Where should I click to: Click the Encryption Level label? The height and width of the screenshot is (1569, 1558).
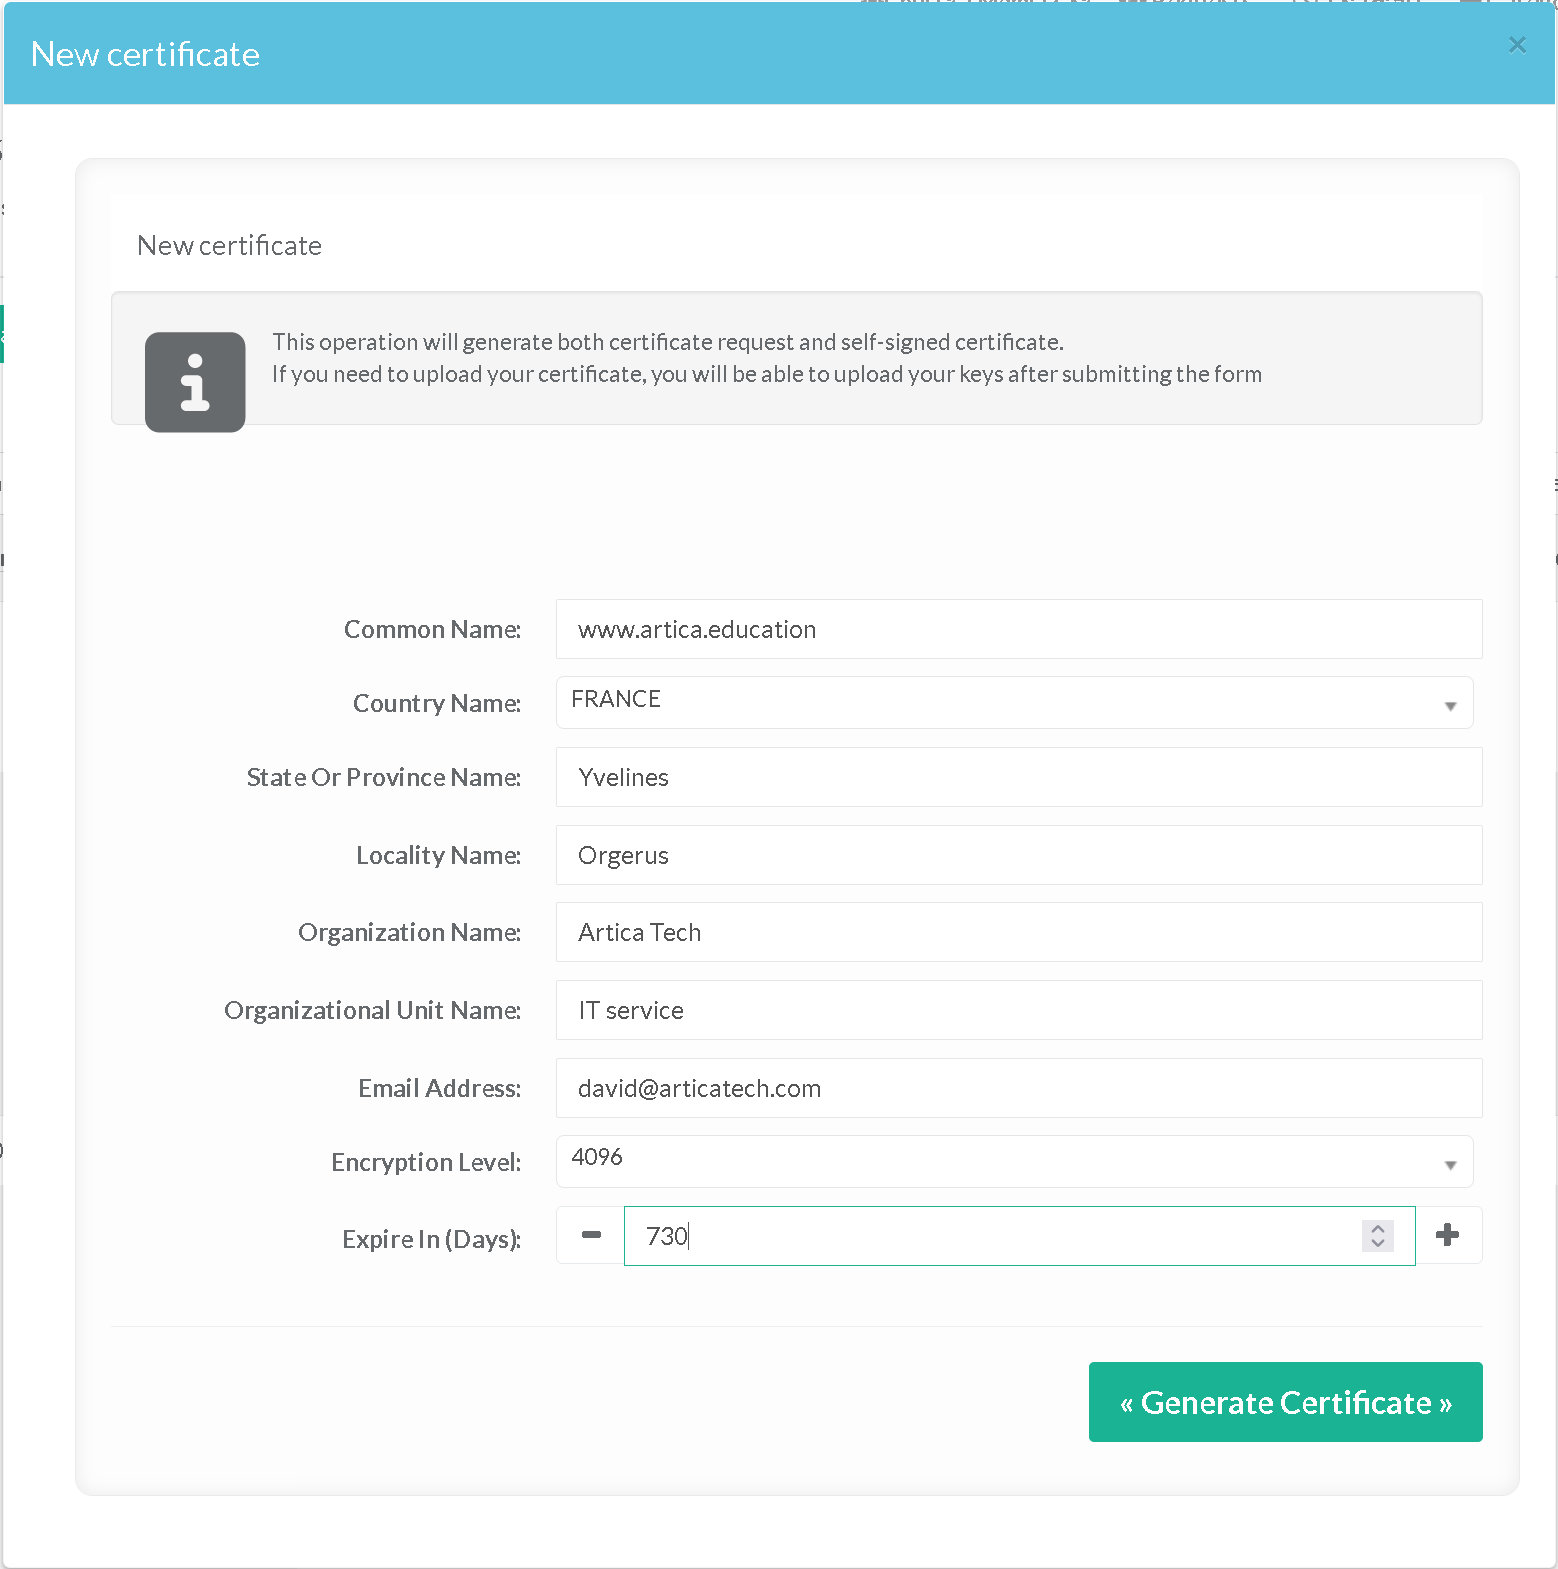click(426, 1162)
